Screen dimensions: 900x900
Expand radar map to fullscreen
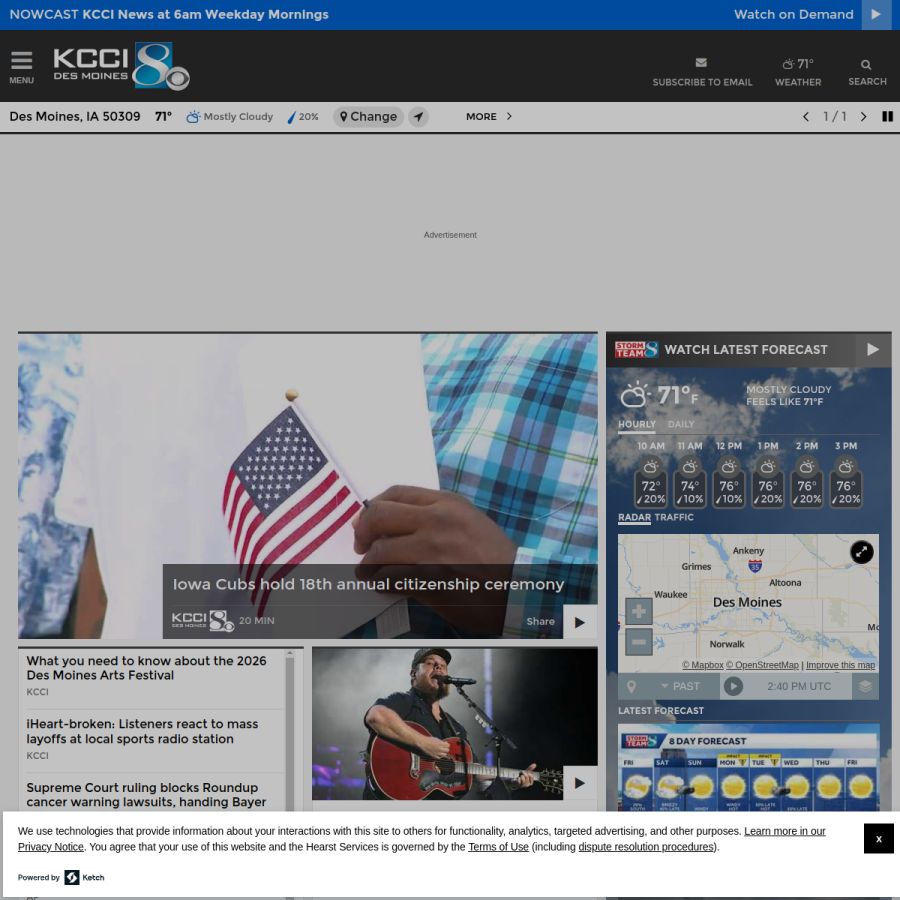coord(862,552)
